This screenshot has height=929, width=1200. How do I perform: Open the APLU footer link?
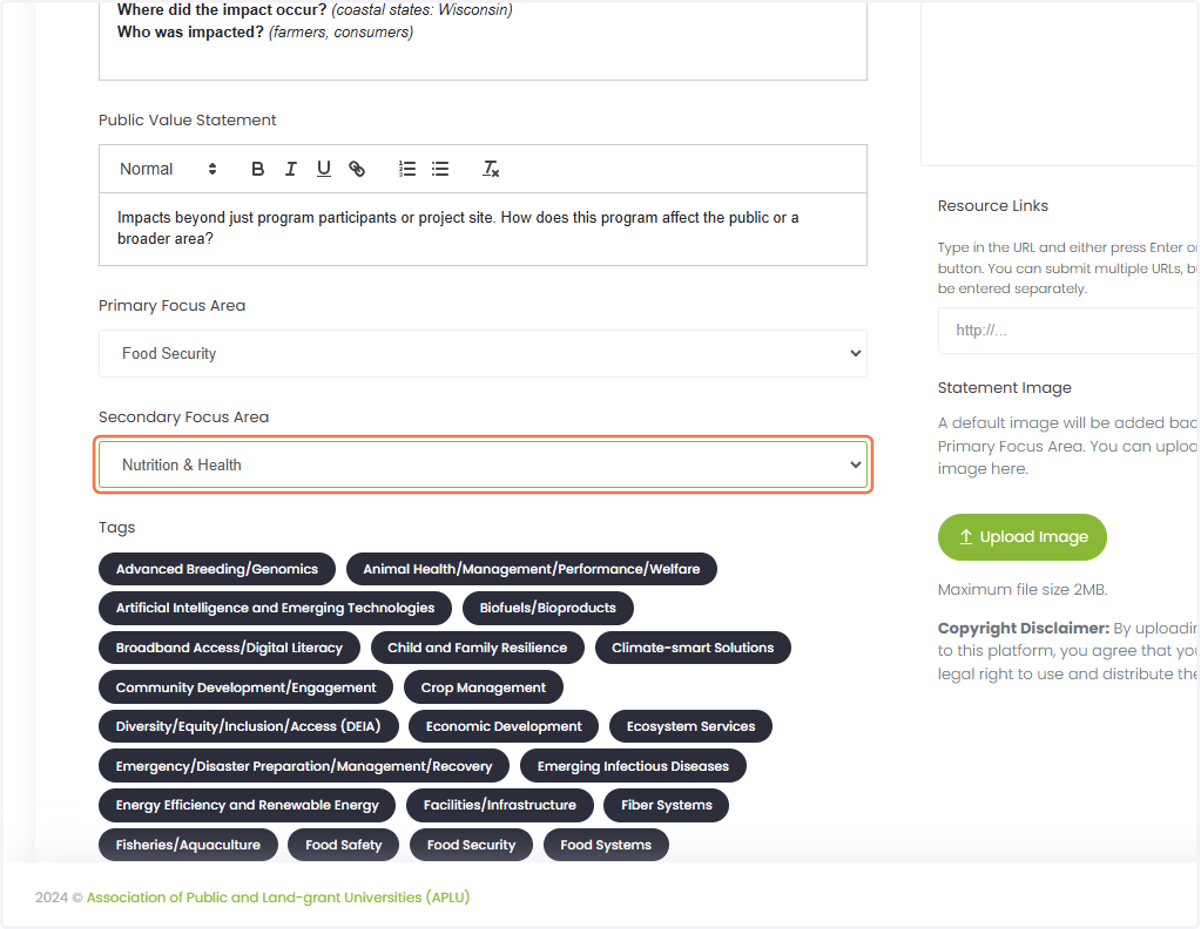pyautogui.click(x=278, y=897)
